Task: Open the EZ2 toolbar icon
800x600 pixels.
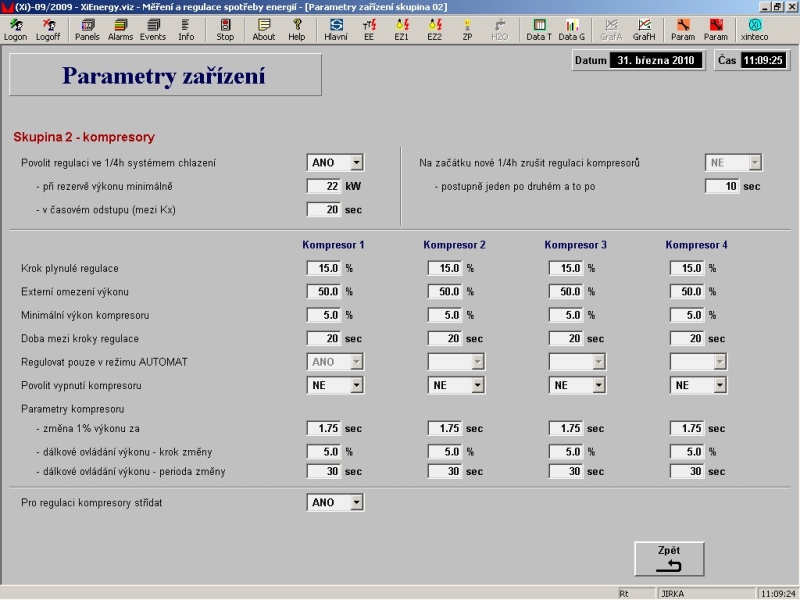Action: click(x=434, y=30)
